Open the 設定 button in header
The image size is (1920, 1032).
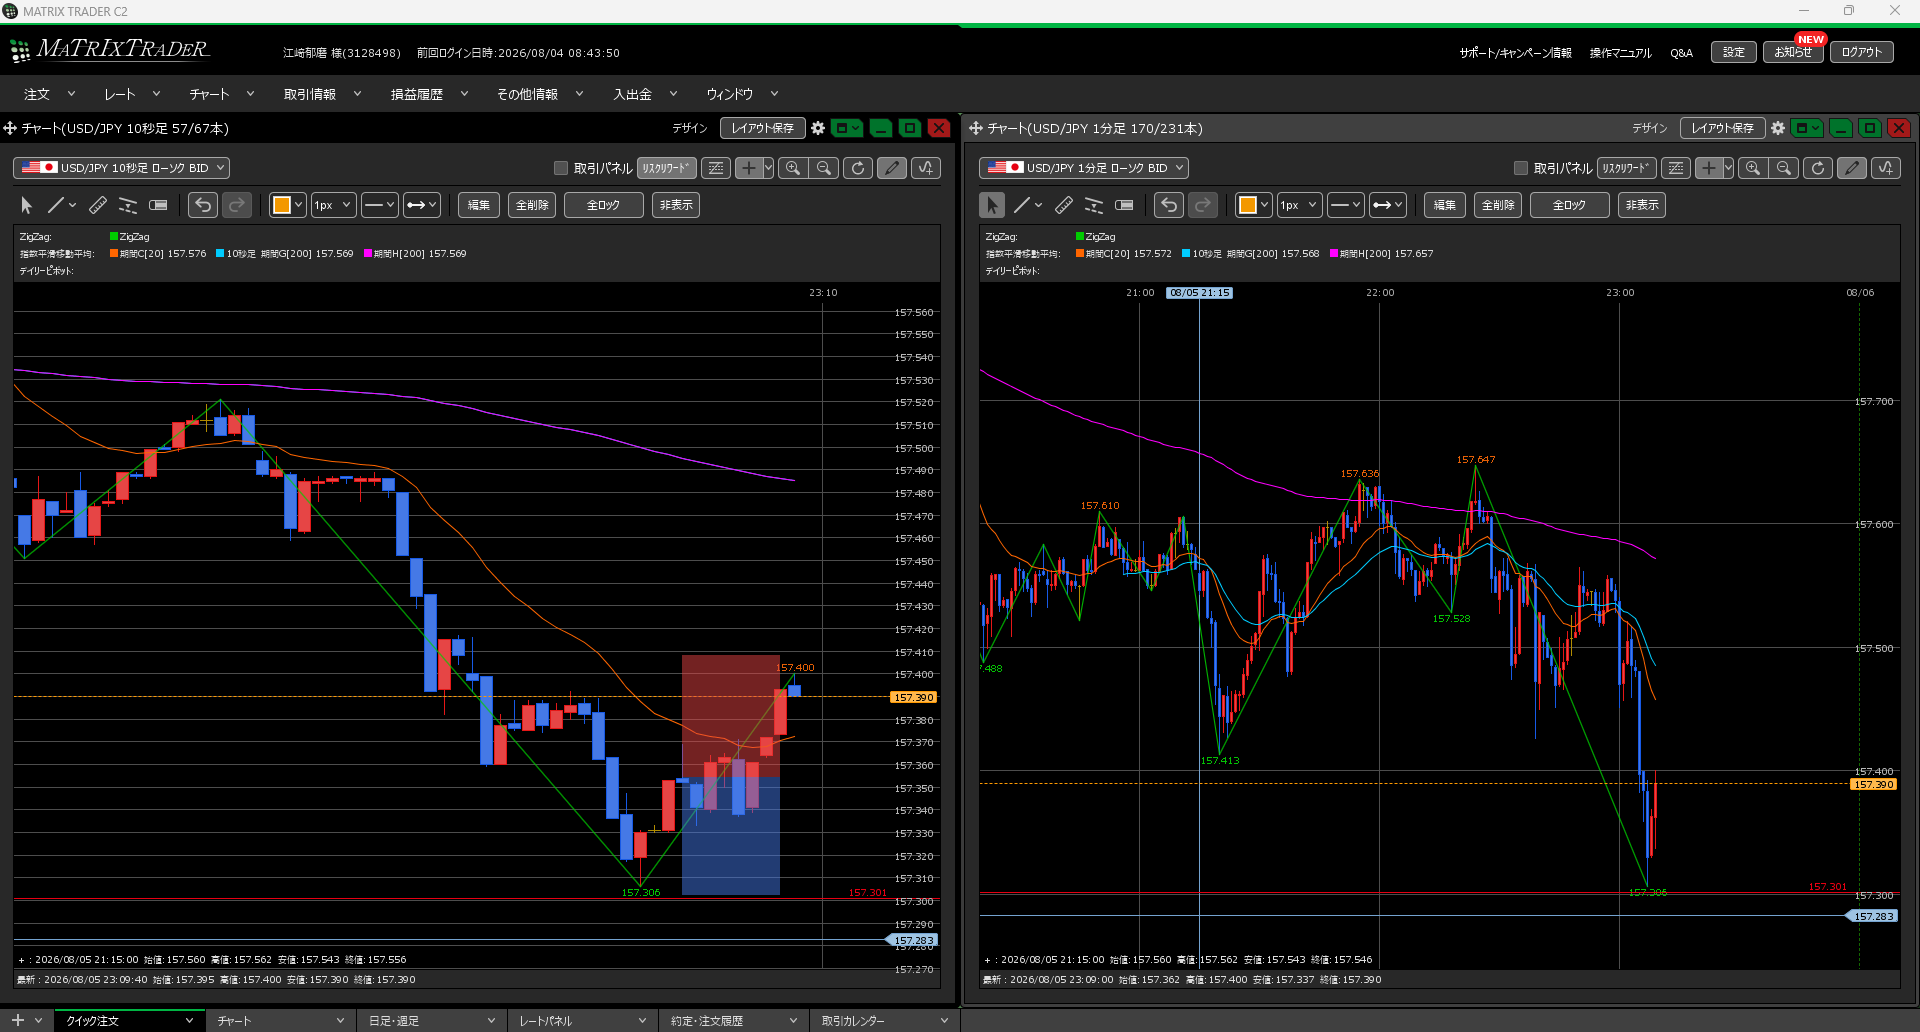pos(1734,52)
